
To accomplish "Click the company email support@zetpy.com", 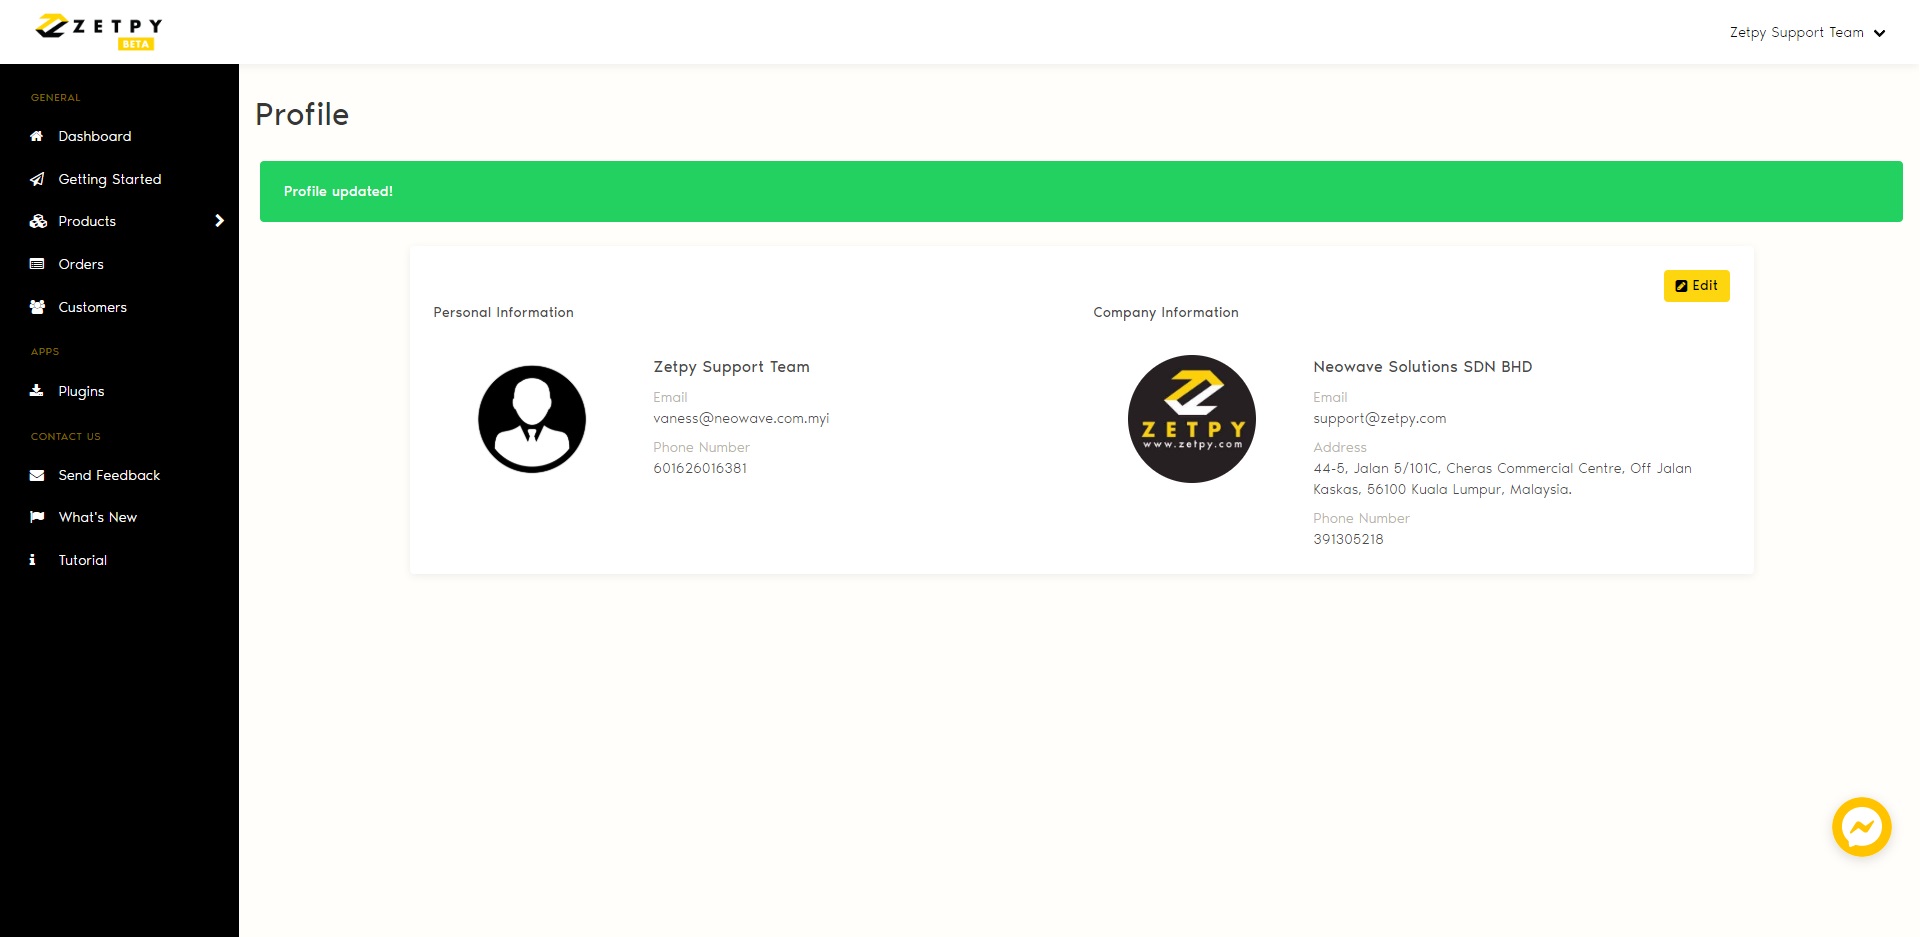I will [x=1380, y=418].
